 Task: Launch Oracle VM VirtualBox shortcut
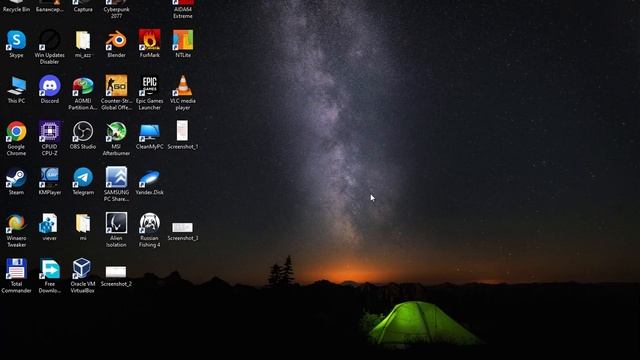[x=83, y=276]
